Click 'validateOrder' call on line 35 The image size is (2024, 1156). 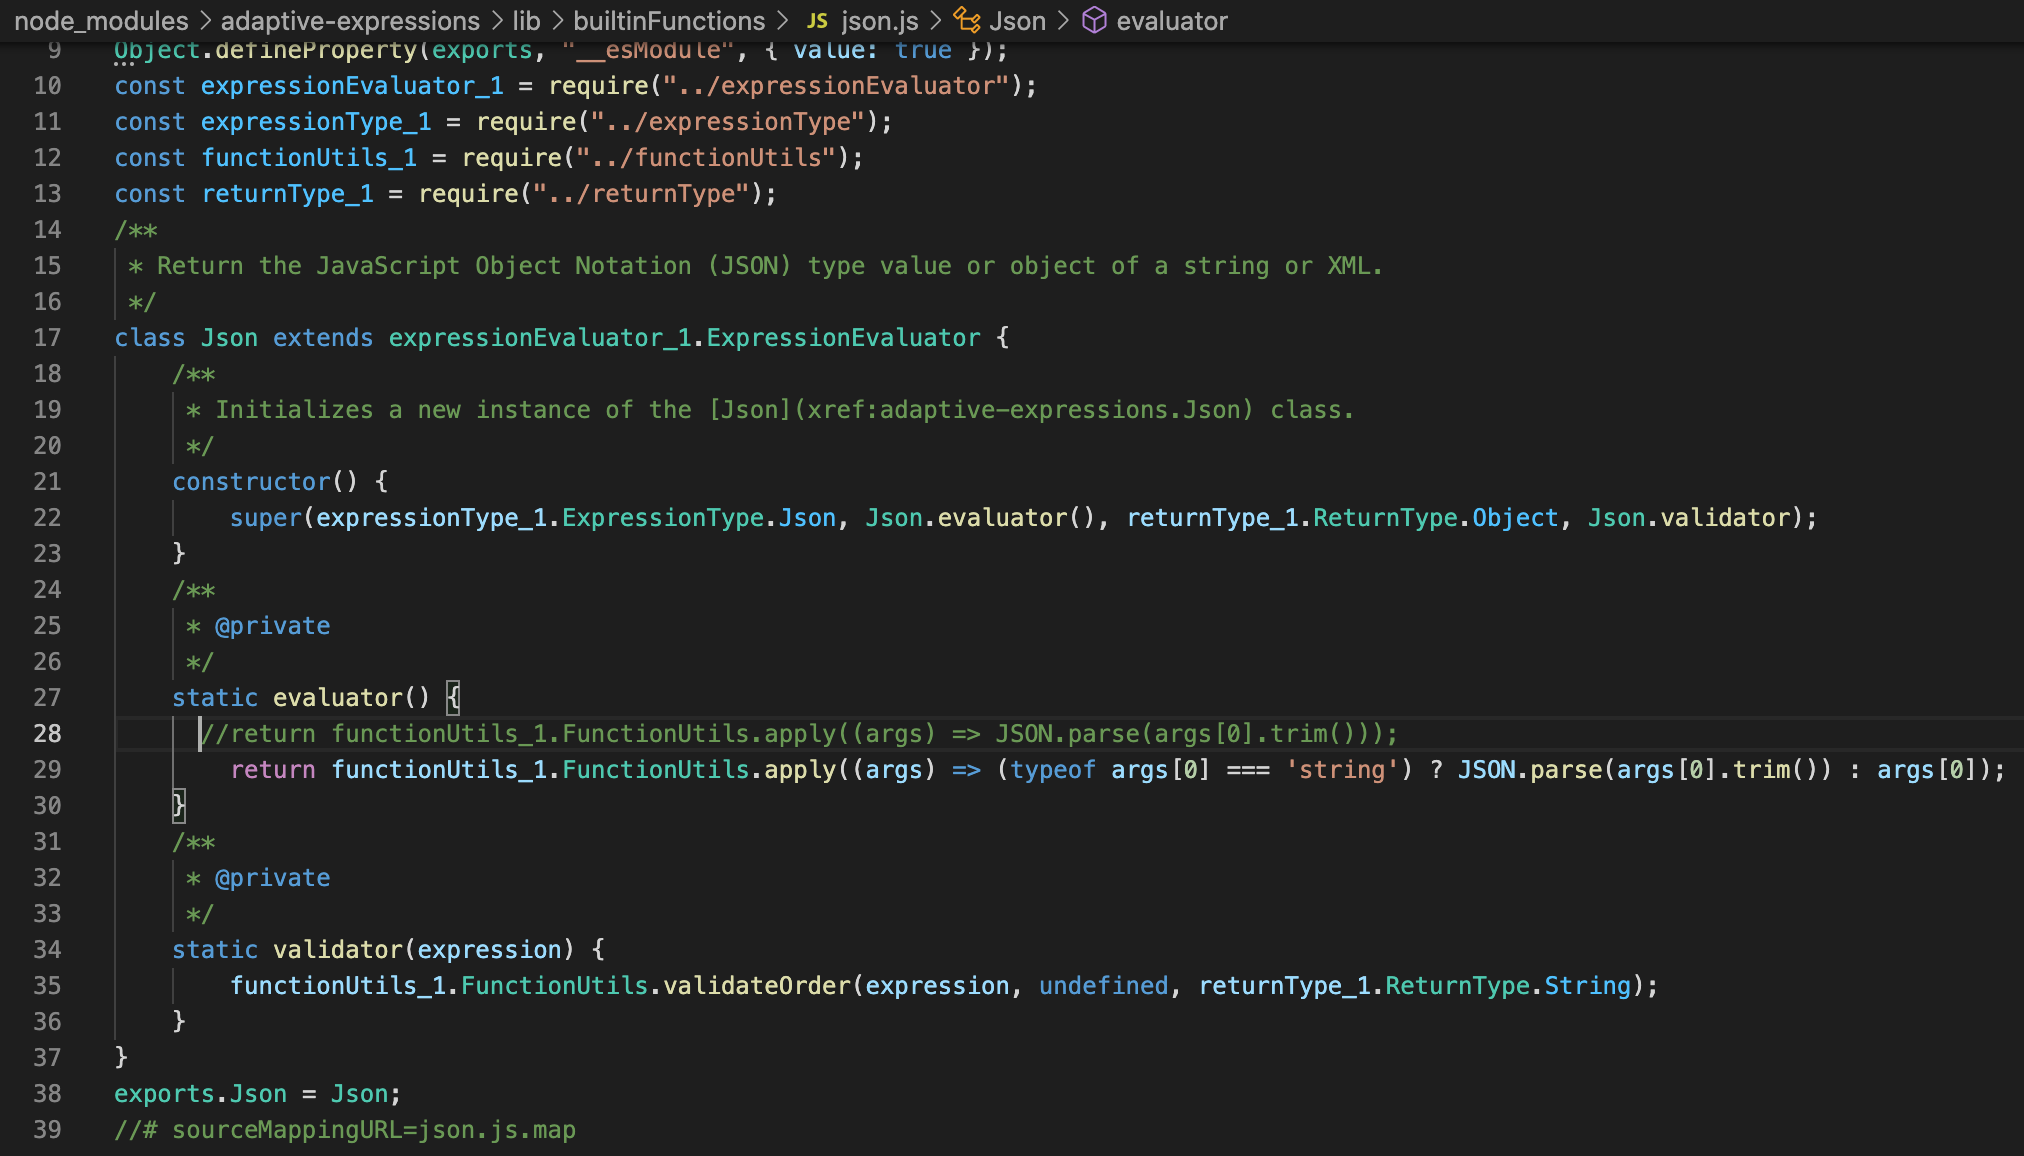click(x=757, y=986)
